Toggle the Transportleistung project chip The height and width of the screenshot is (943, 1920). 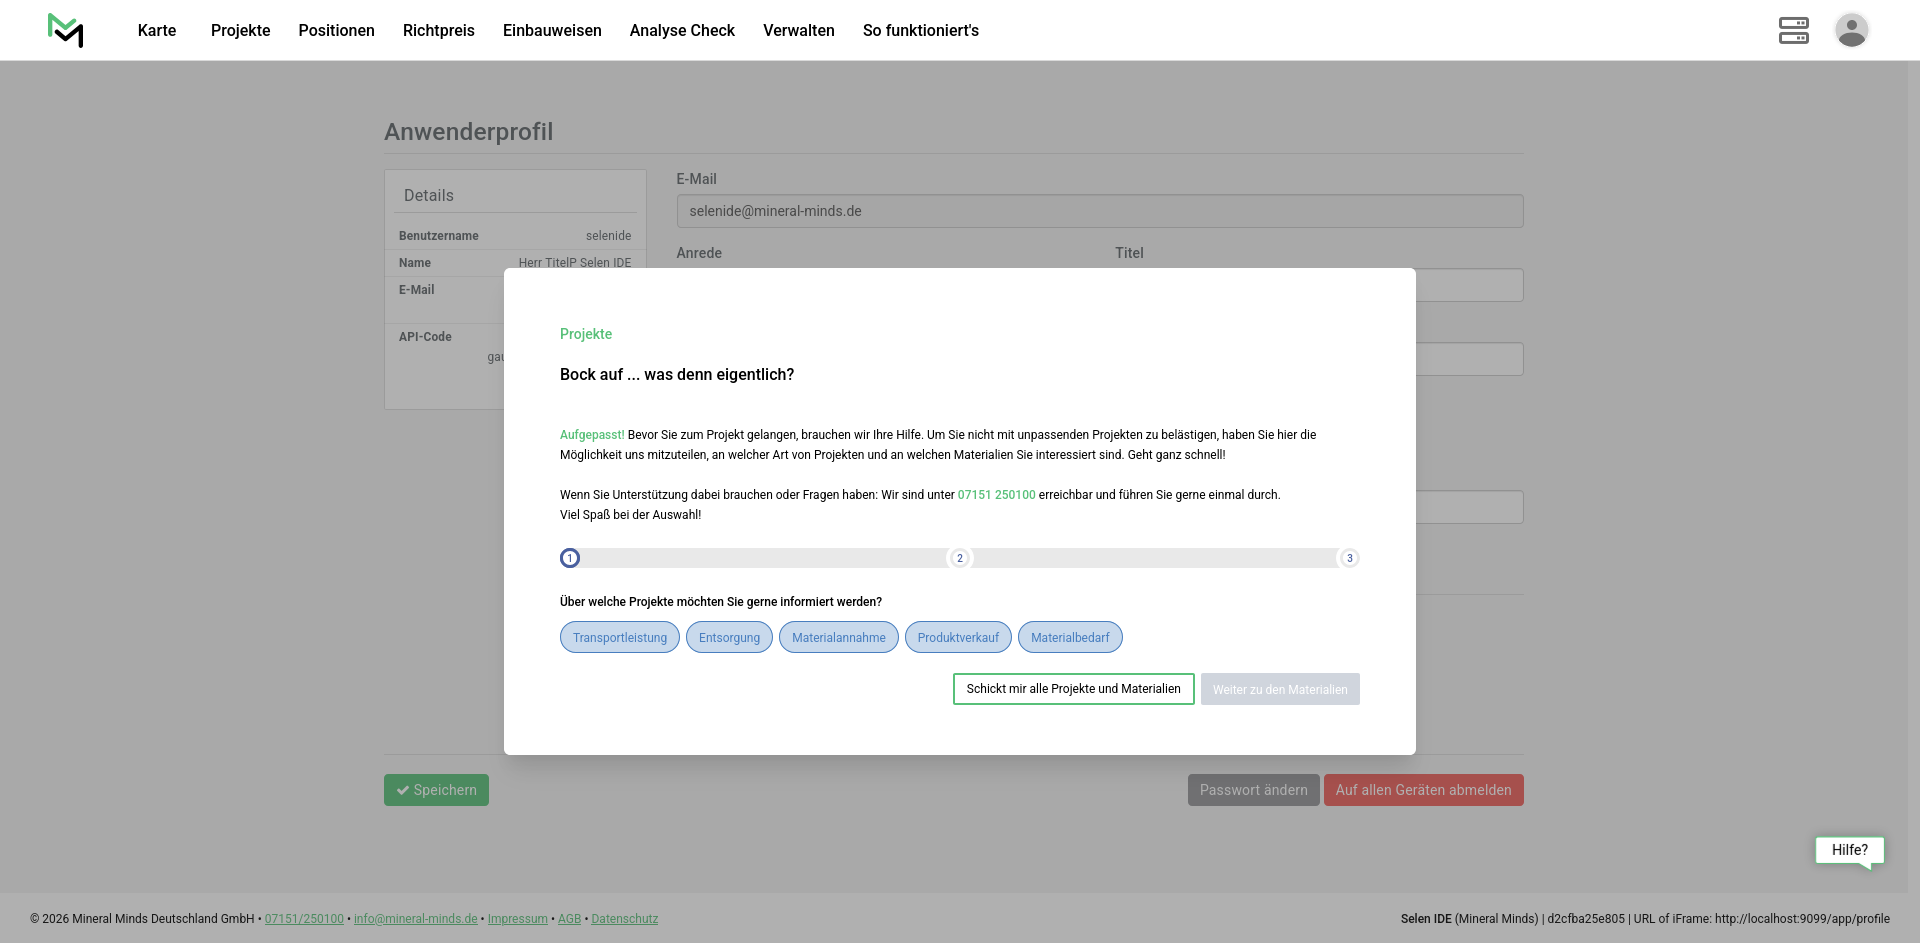click(x=619, y=638)
